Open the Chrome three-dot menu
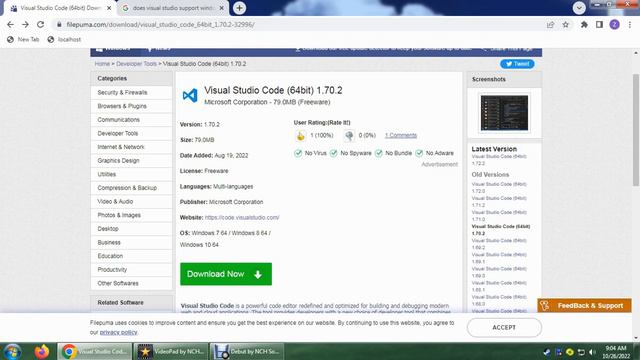The width and height of the screenshot is (640, 360). 630,24
